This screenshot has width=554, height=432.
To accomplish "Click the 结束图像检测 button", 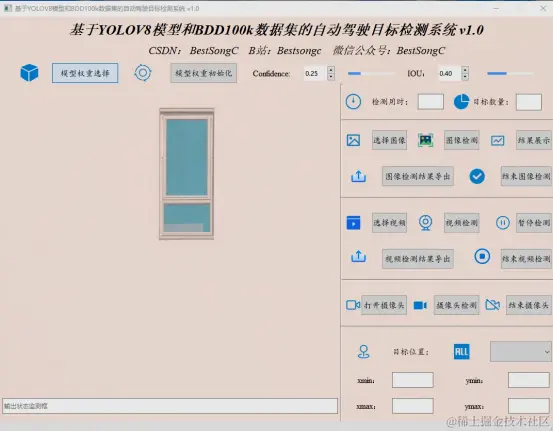I will 526,176.
